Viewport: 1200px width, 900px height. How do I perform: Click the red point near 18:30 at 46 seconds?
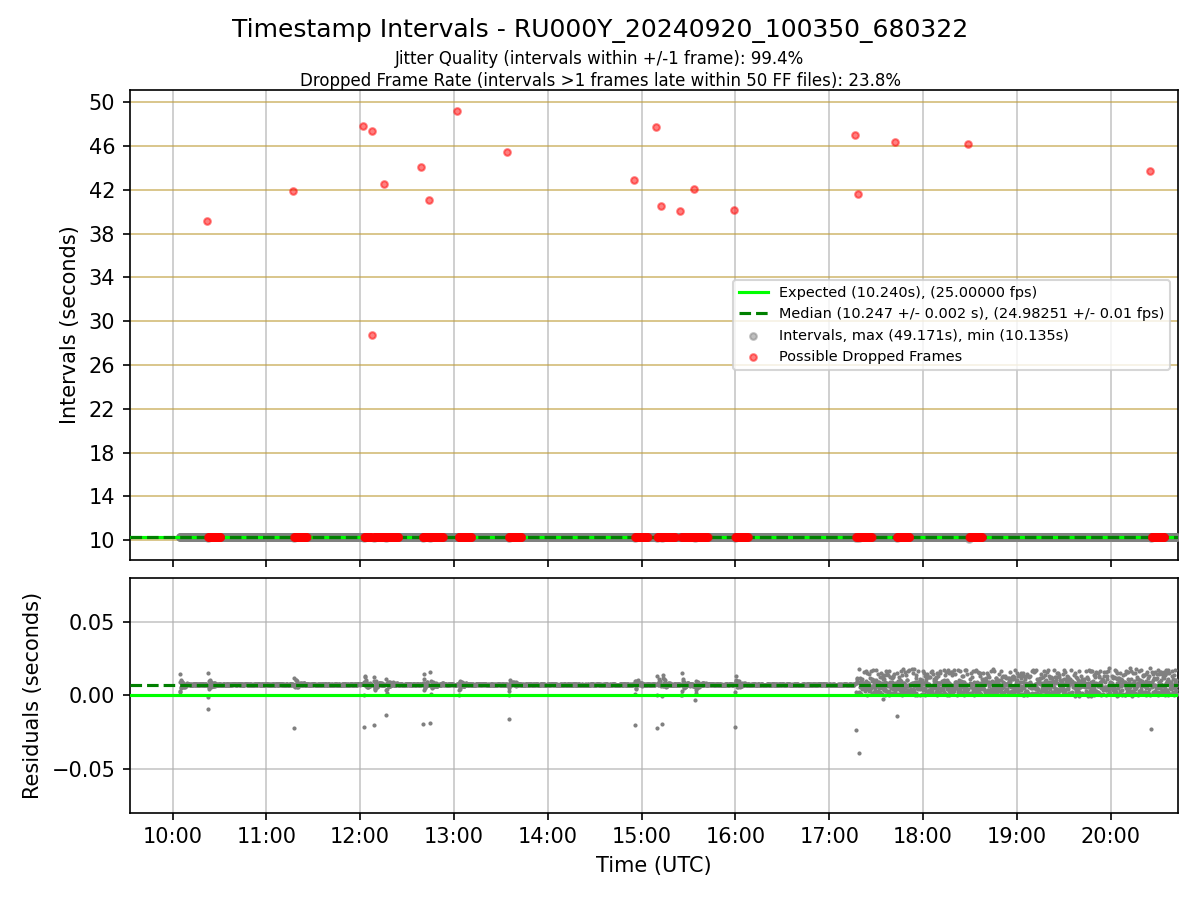(x=968, y=144)
